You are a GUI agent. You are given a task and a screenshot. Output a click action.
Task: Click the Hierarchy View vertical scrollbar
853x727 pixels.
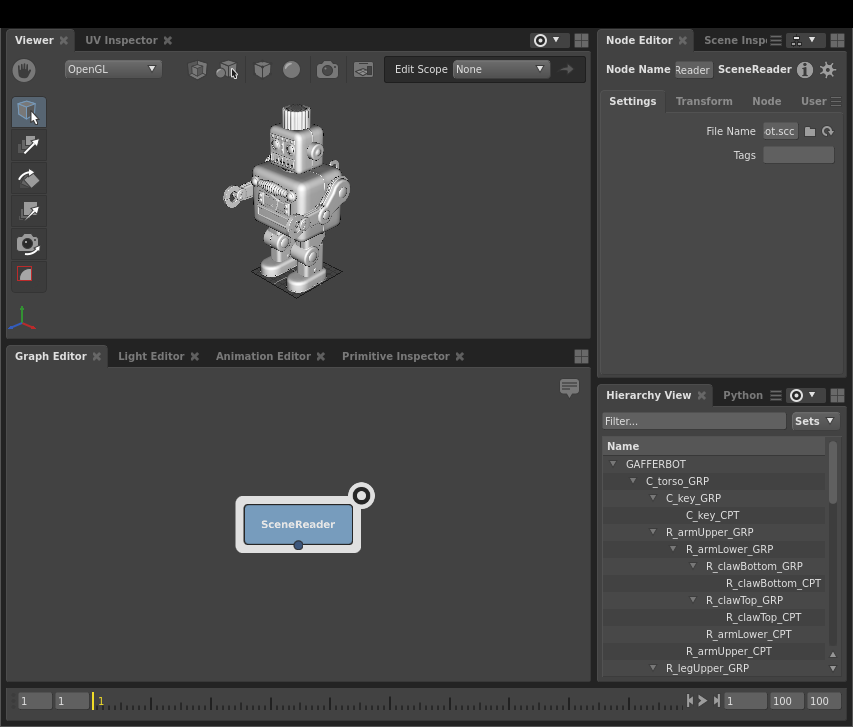click(832, 472)
